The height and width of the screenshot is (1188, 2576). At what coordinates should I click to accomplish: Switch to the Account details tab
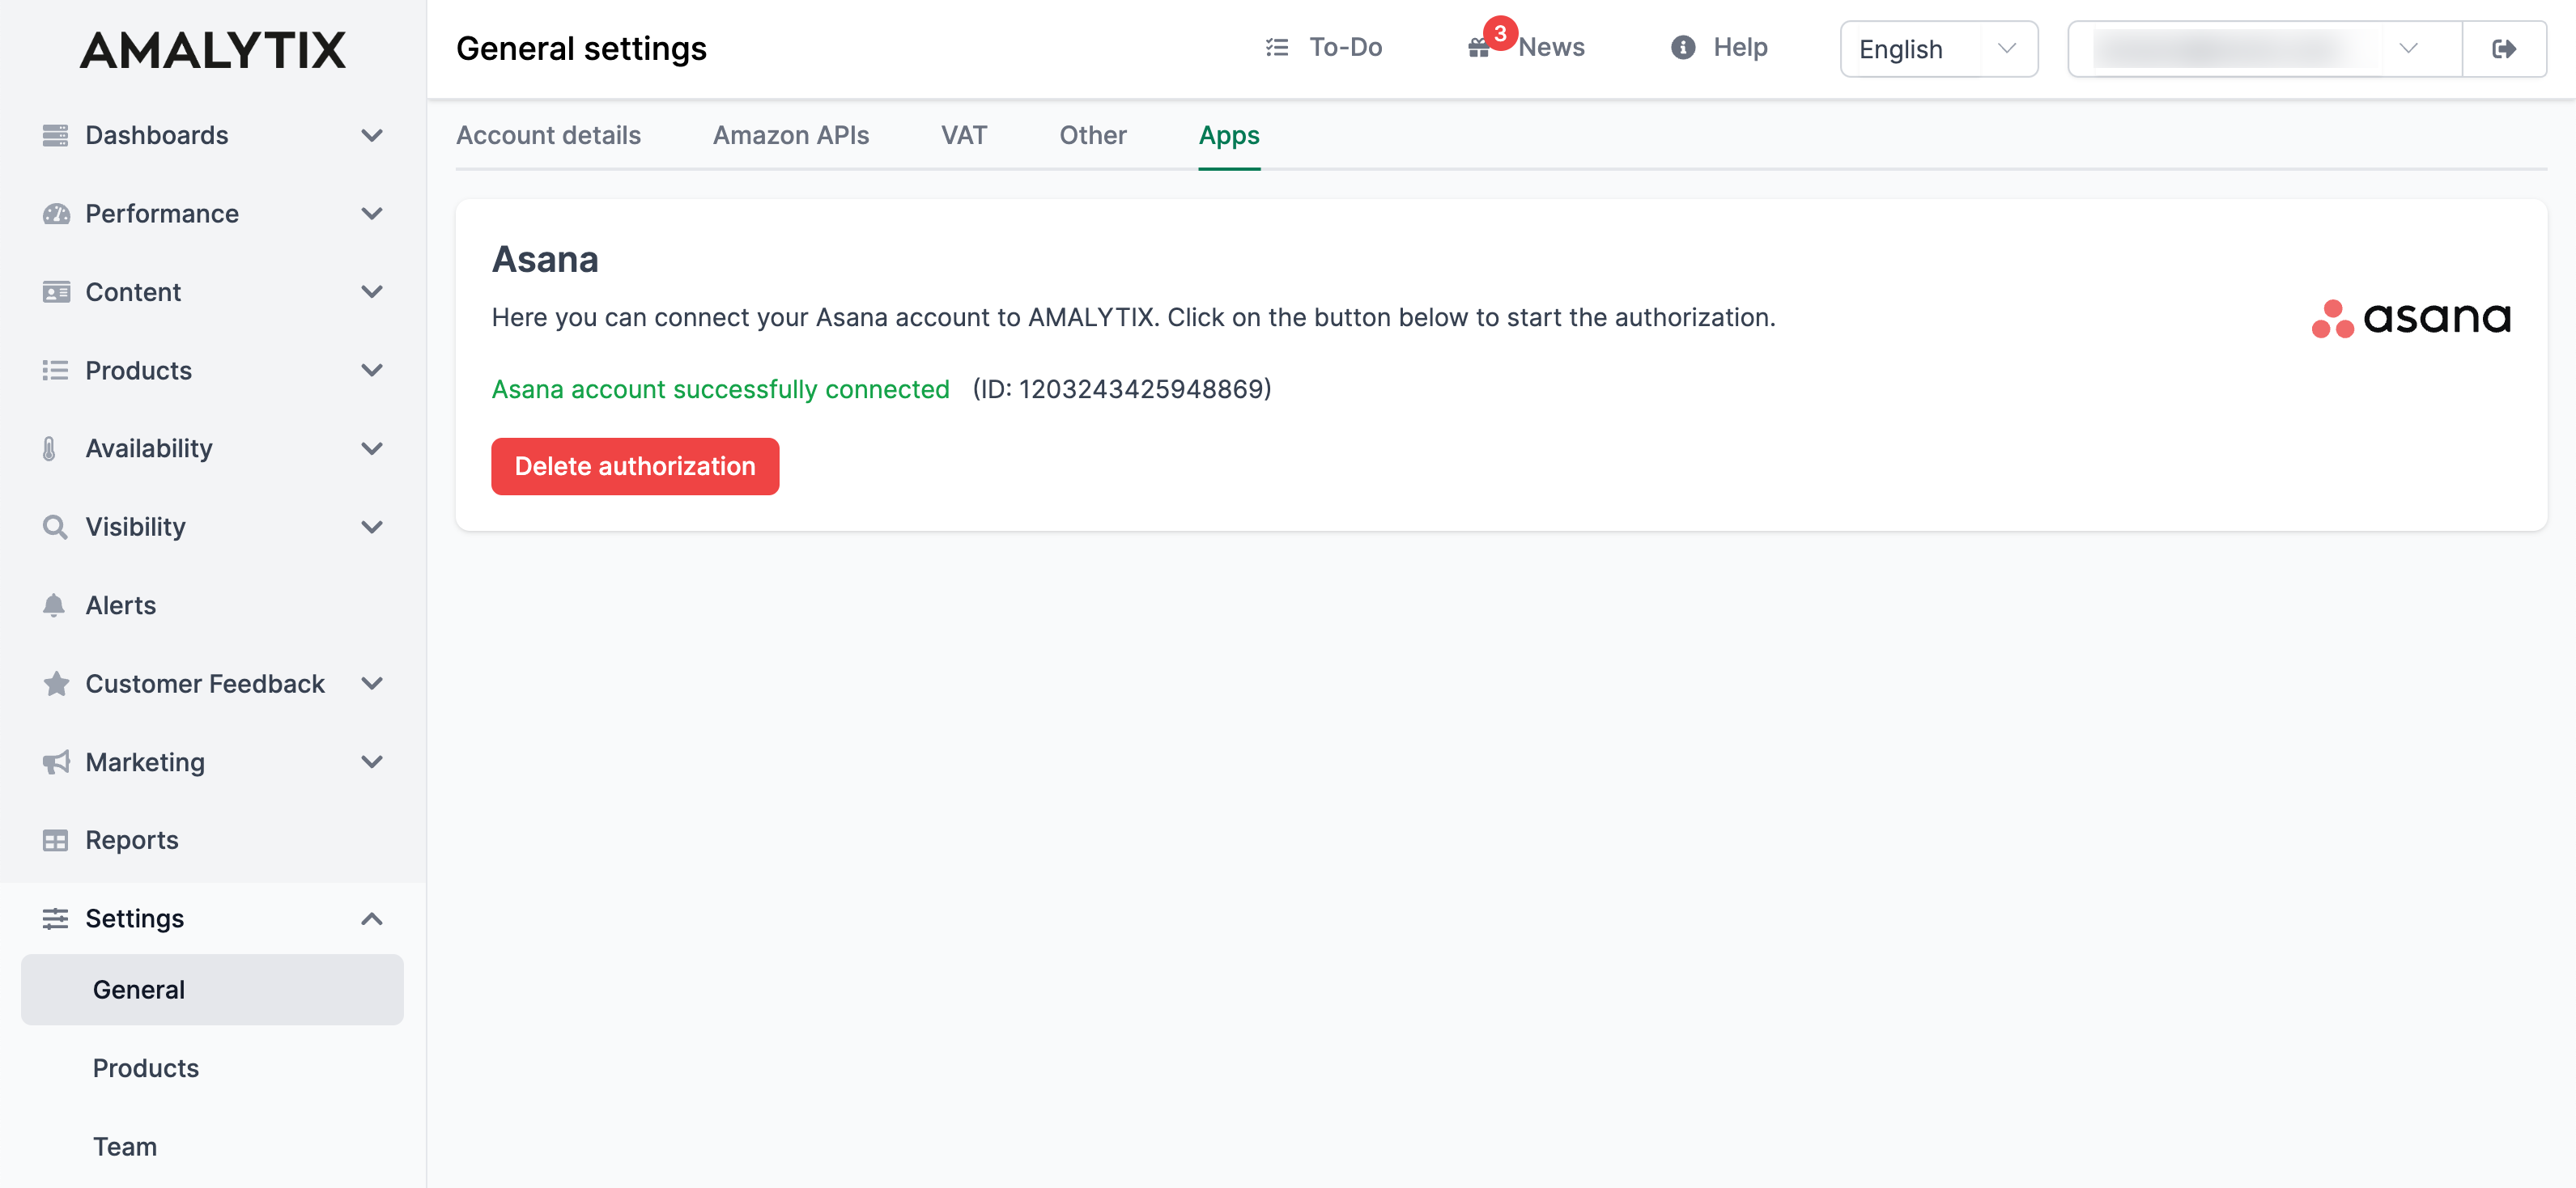click(548, 136)
